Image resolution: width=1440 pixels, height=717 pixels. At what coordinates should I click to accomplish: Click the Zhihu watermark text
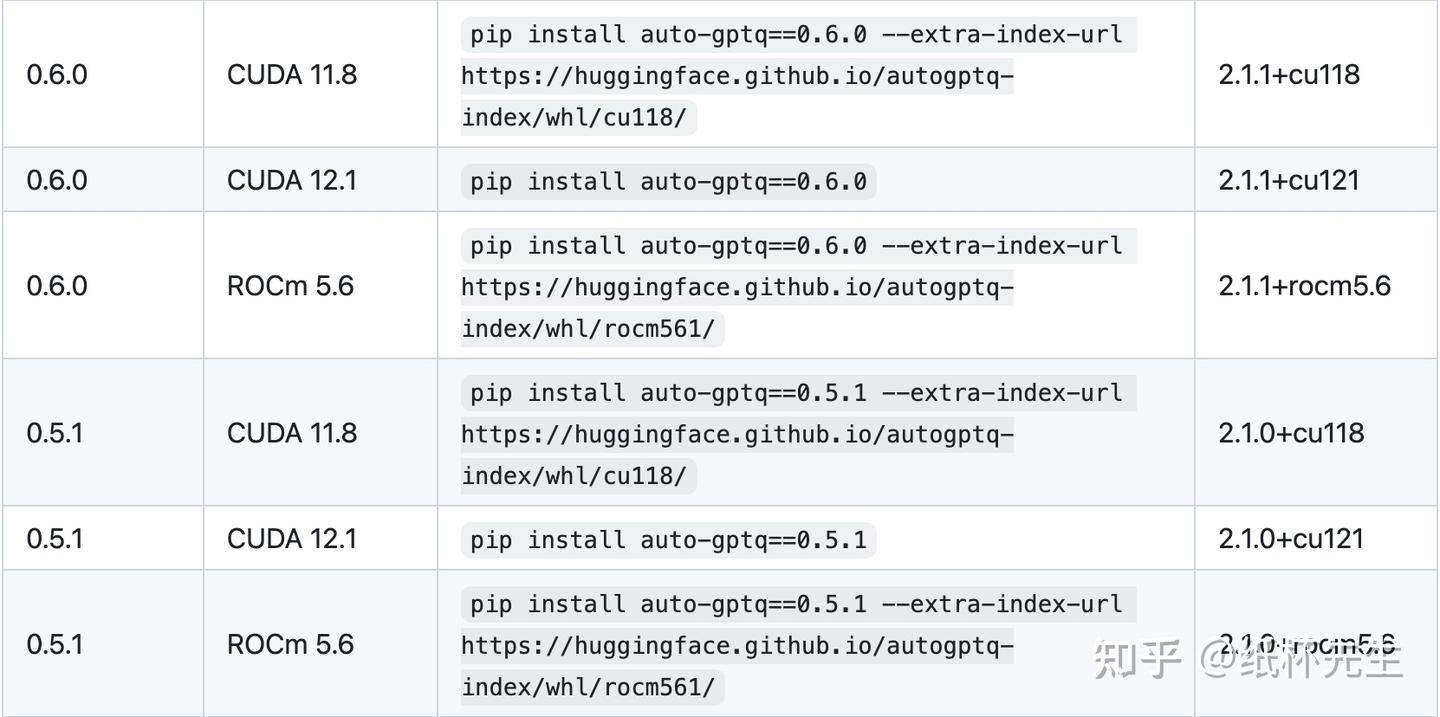tap(1249, 659)
